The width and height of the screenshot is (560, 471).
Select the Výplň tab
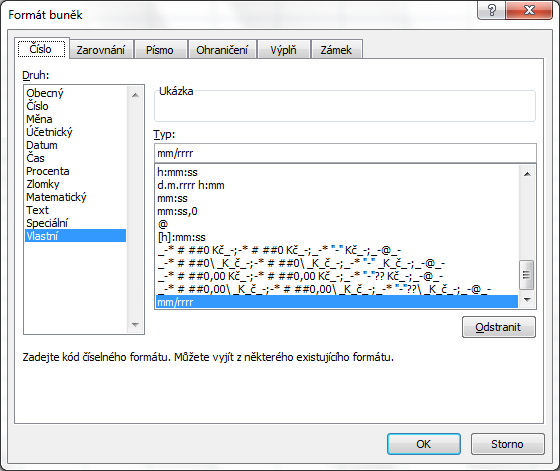[283, 50]
